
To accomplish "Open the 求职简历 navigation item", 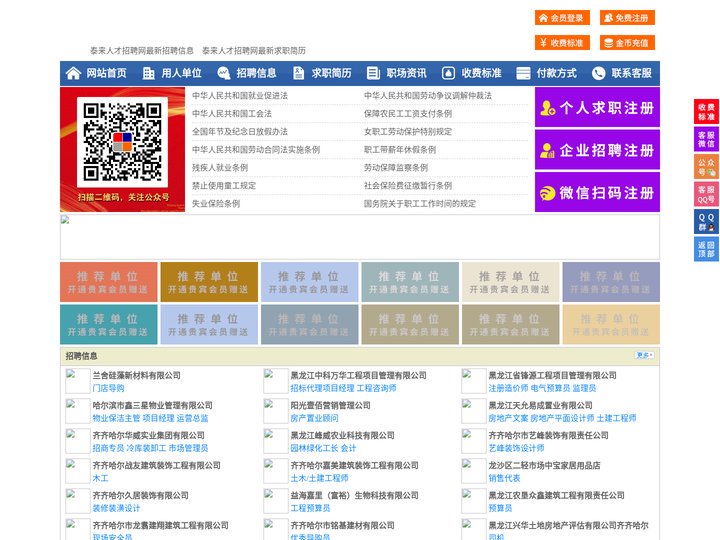I will coord(332,73).
